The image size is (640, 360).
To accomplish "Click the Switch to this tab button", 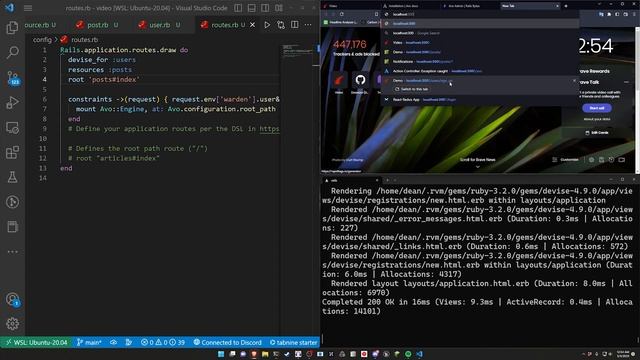I will (411, 89).
